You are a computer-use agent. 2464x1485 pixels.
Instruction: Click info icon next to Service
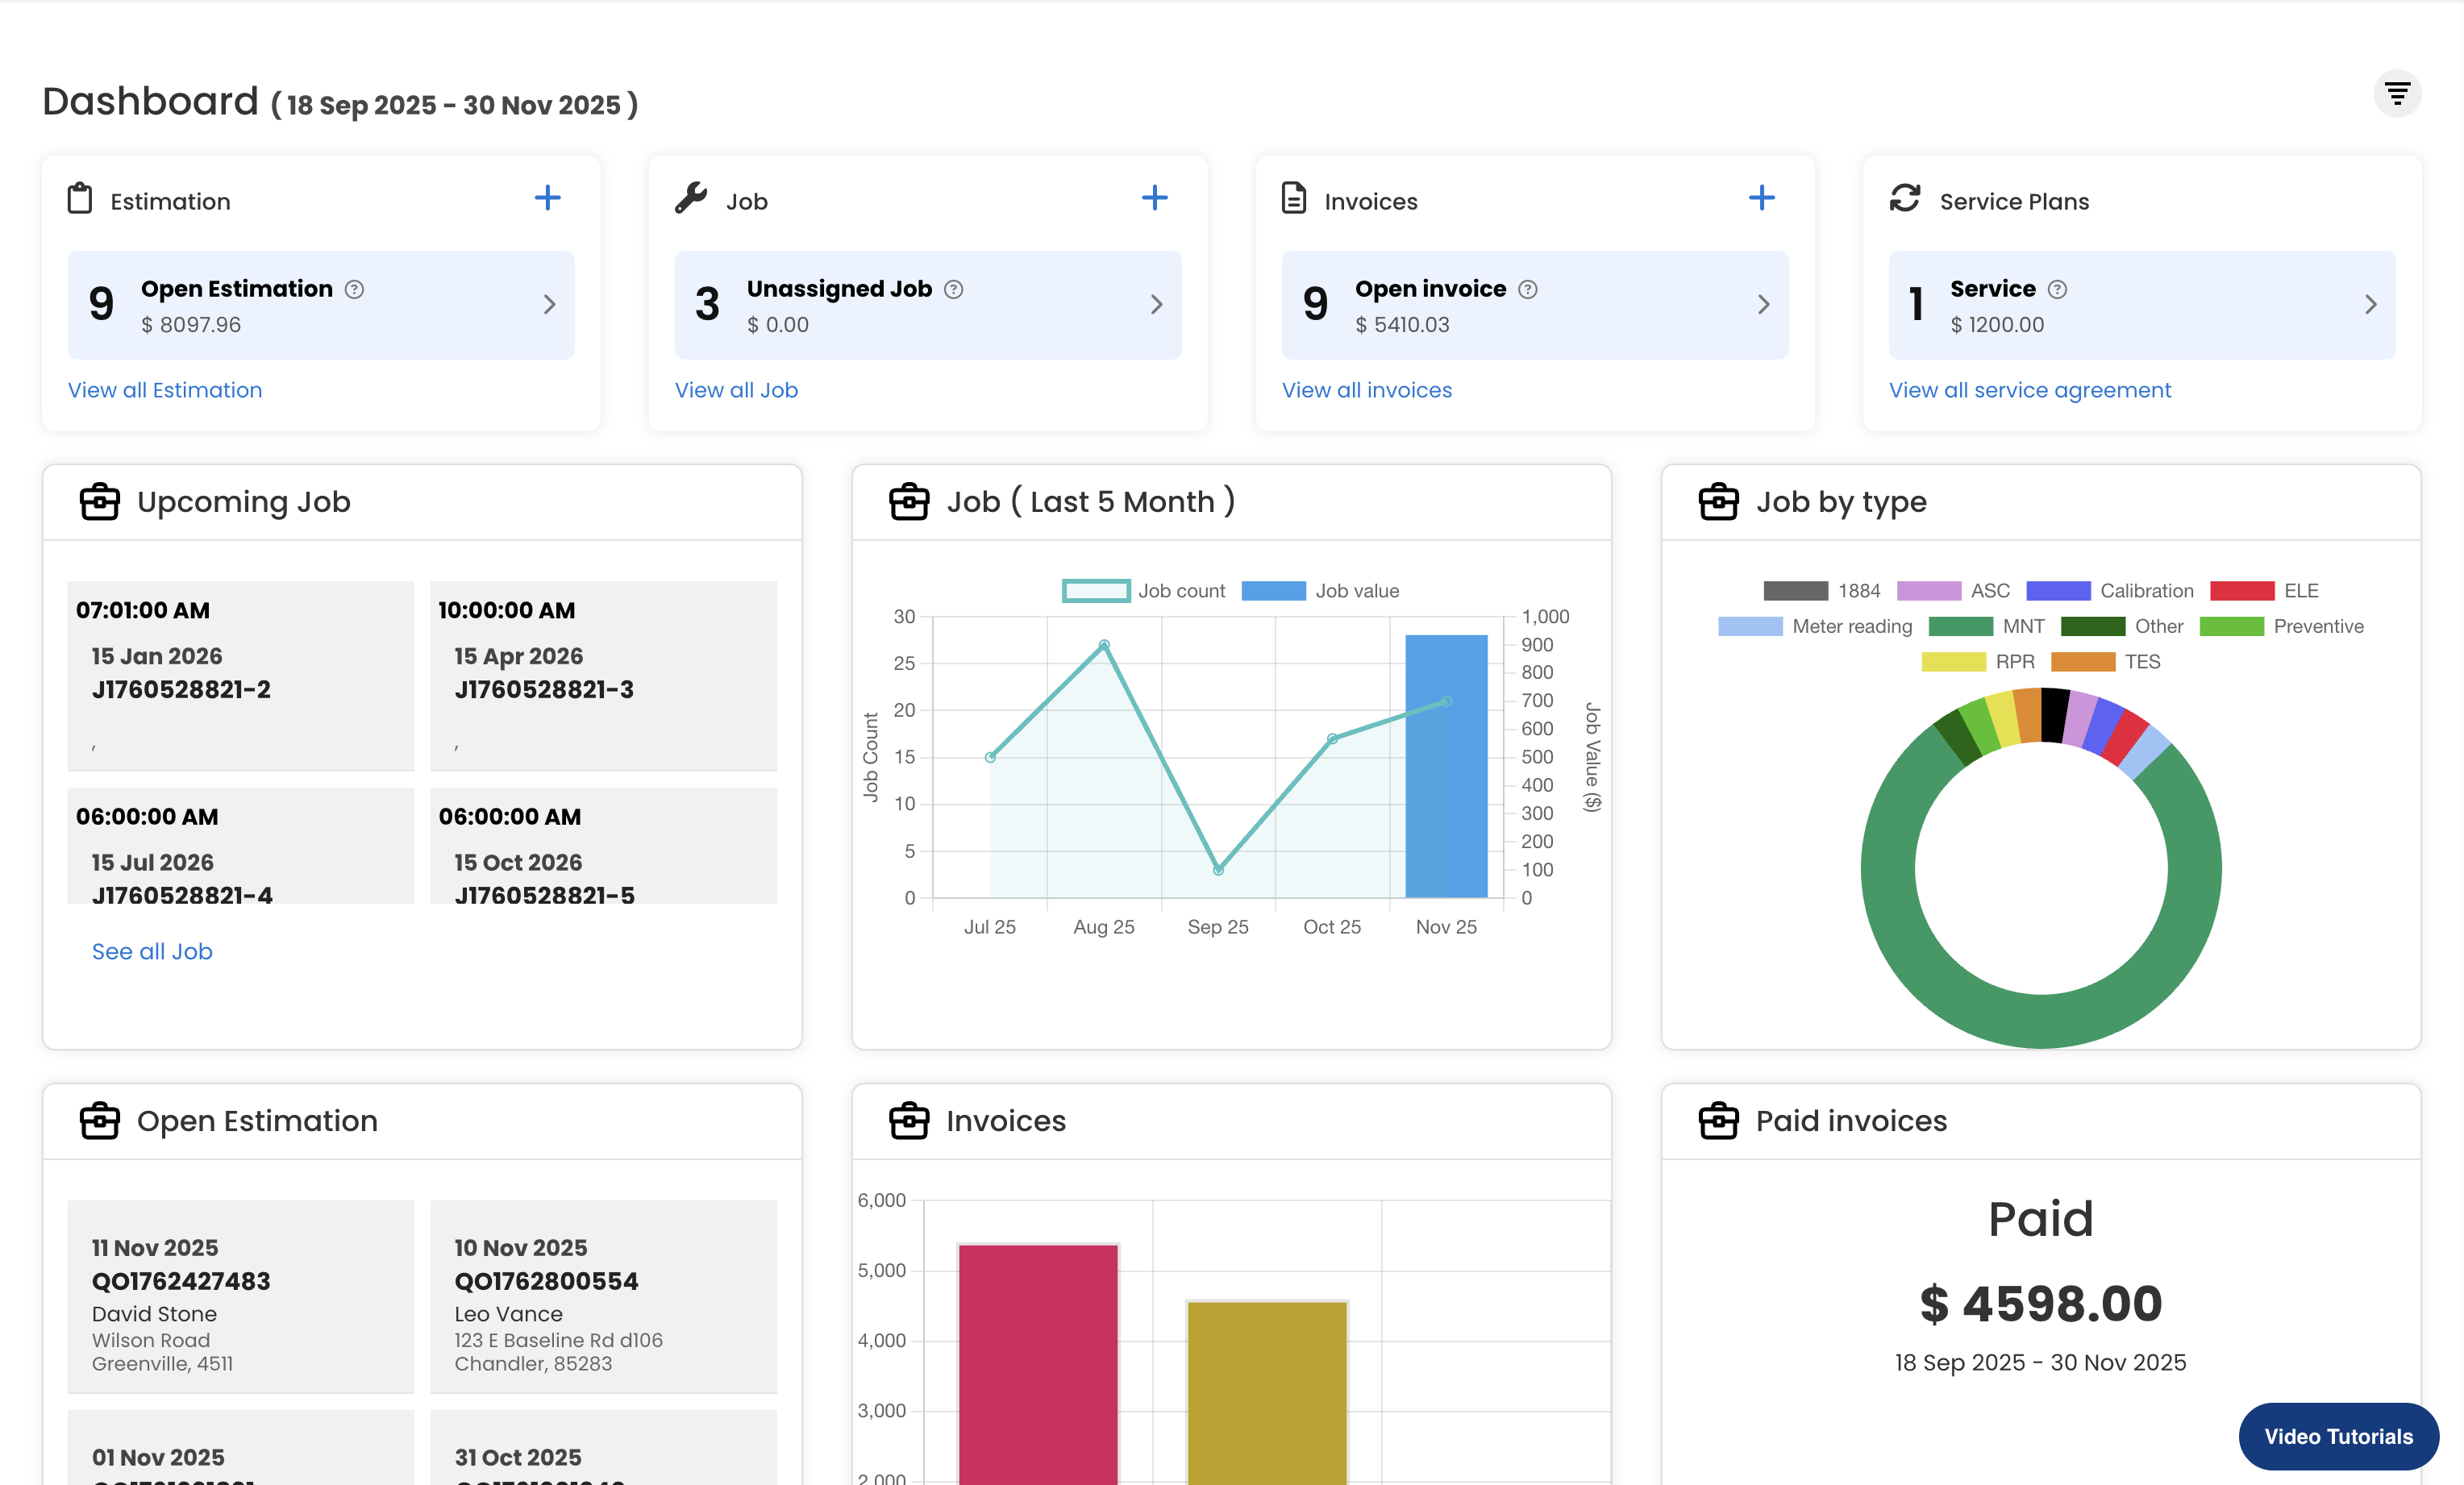[x=2056, y=289]
